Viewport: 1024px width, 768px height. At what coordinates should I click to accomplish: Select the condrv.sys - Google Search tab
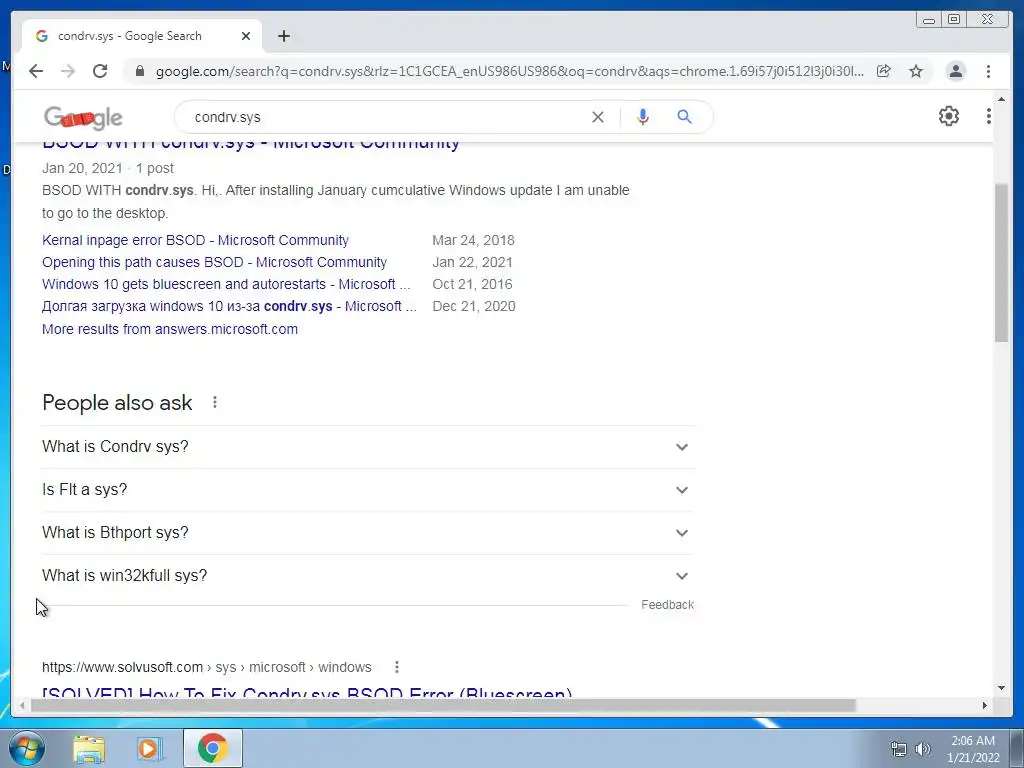tap(142, 36)
